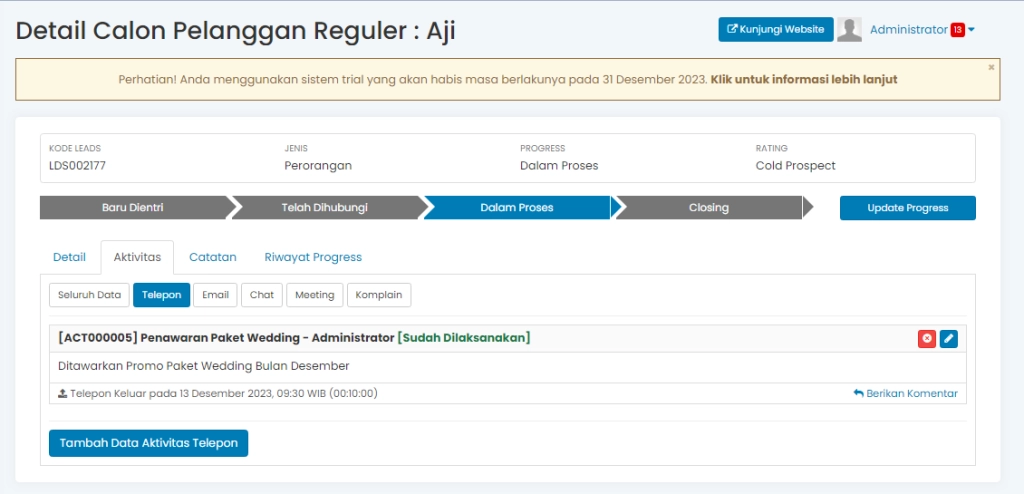Filter activities by Seluruh Data
The width and height of the screenshot is (1024, 494).
(88, 295)
